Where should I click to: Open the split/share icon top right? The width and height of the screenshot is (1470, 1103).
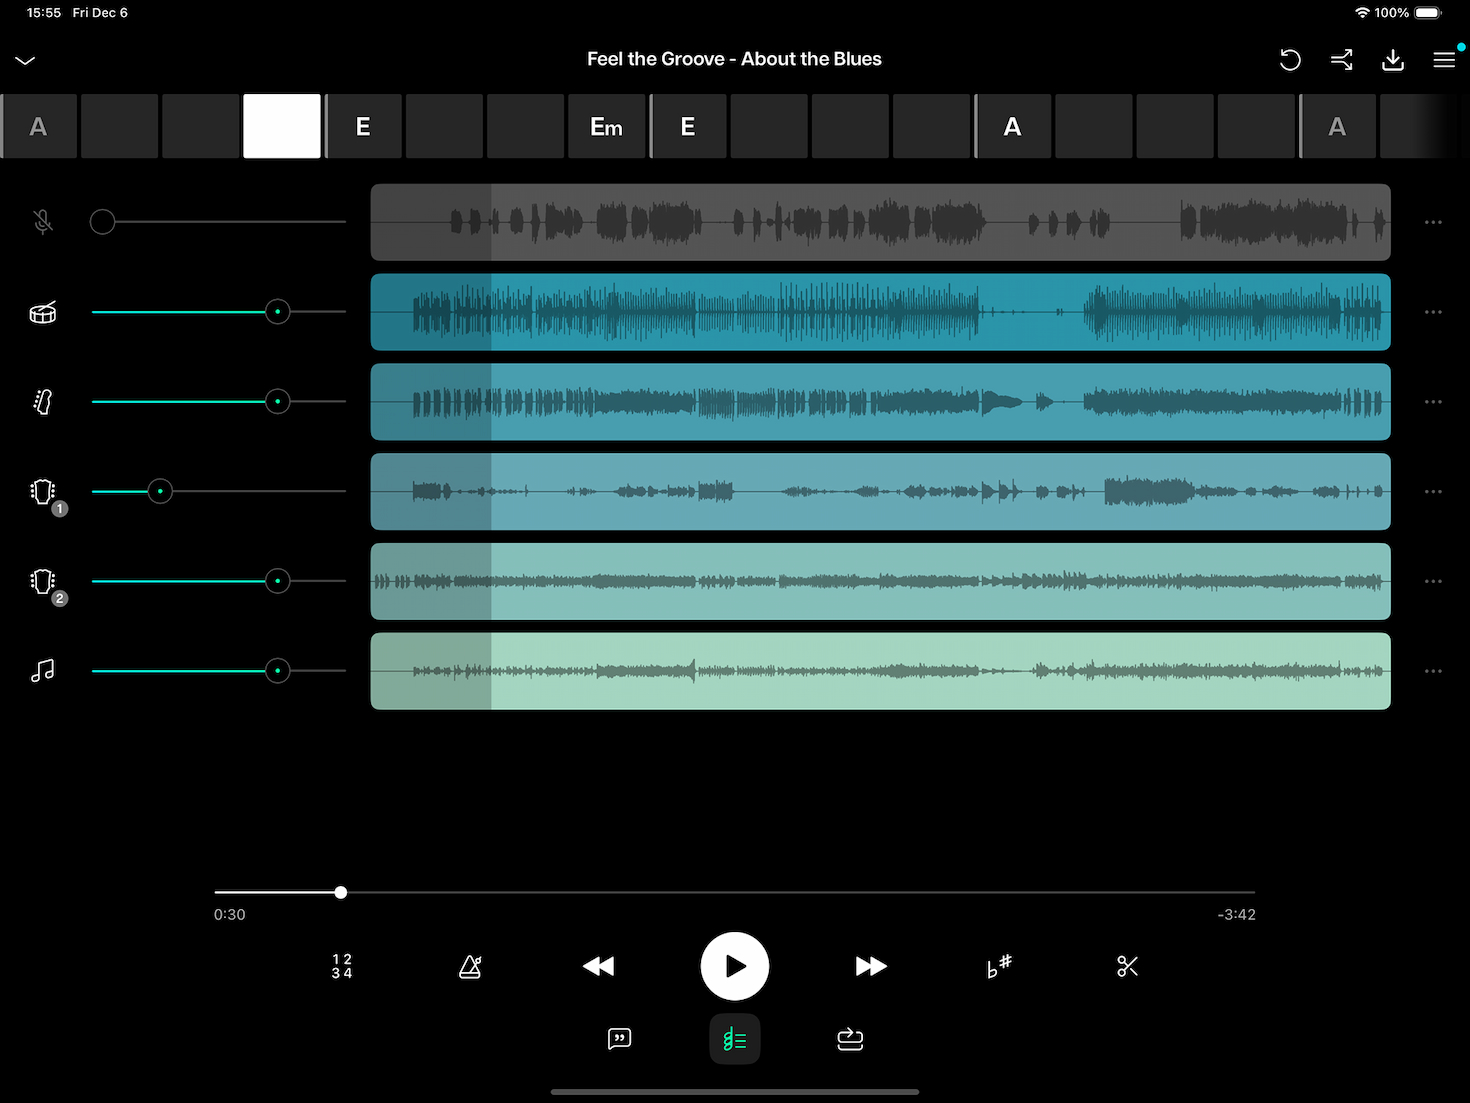click(1341, 60)
